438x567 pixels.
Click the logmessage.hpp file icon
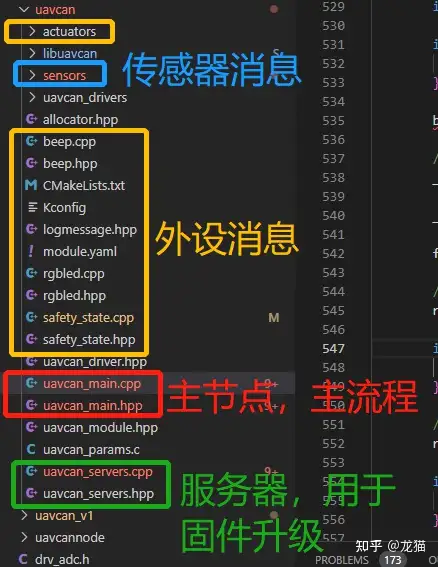pyautogui.click(x=31, y=230)
